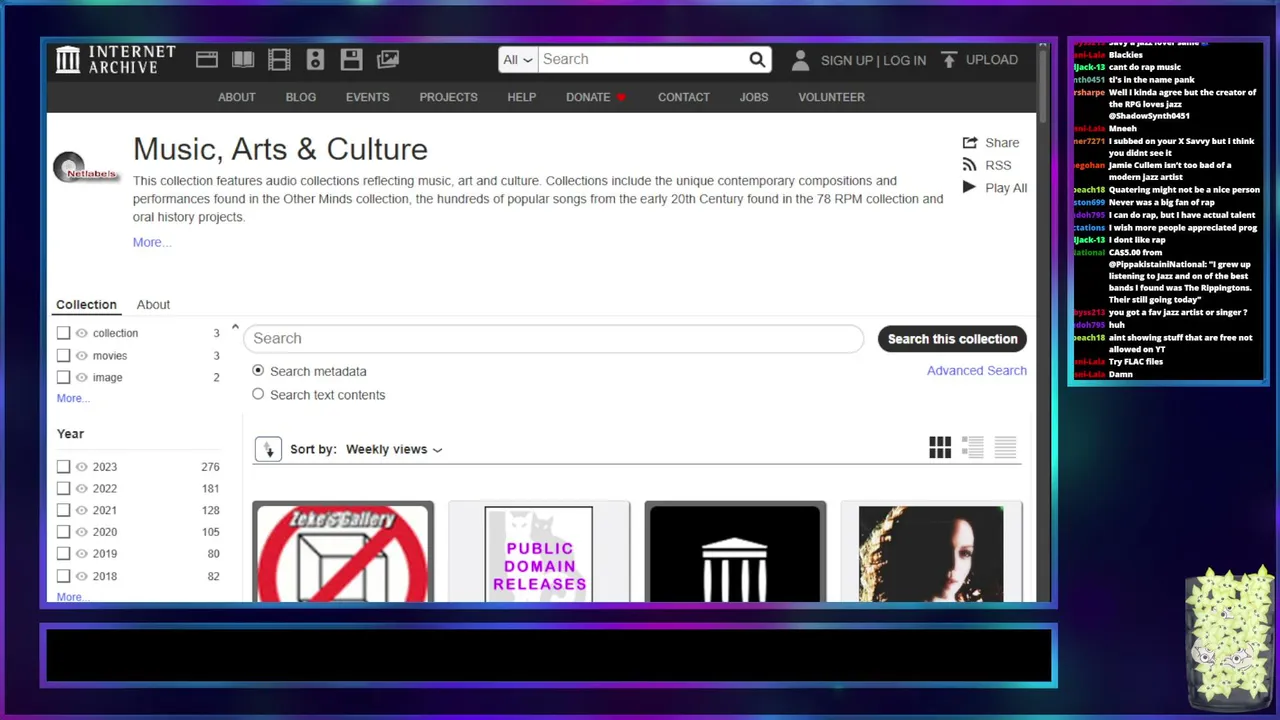Open the Zeke's Gallery thumbnail

click(x=343, y=554)
